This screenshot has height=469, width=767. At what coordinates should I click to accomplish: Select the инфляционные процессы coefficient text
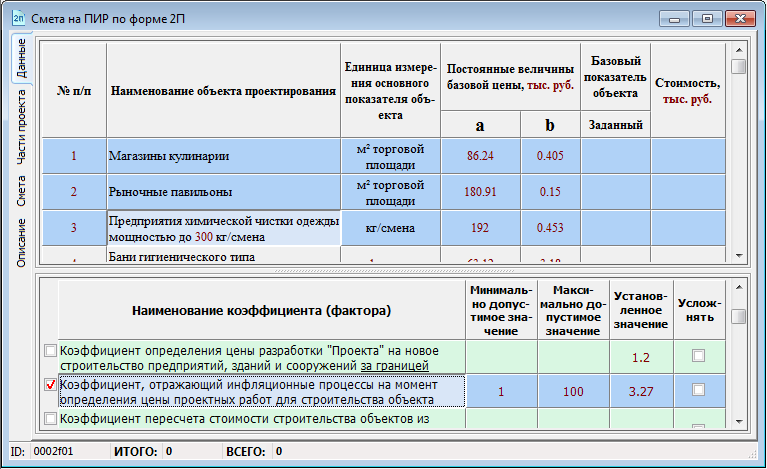point(262,392)
